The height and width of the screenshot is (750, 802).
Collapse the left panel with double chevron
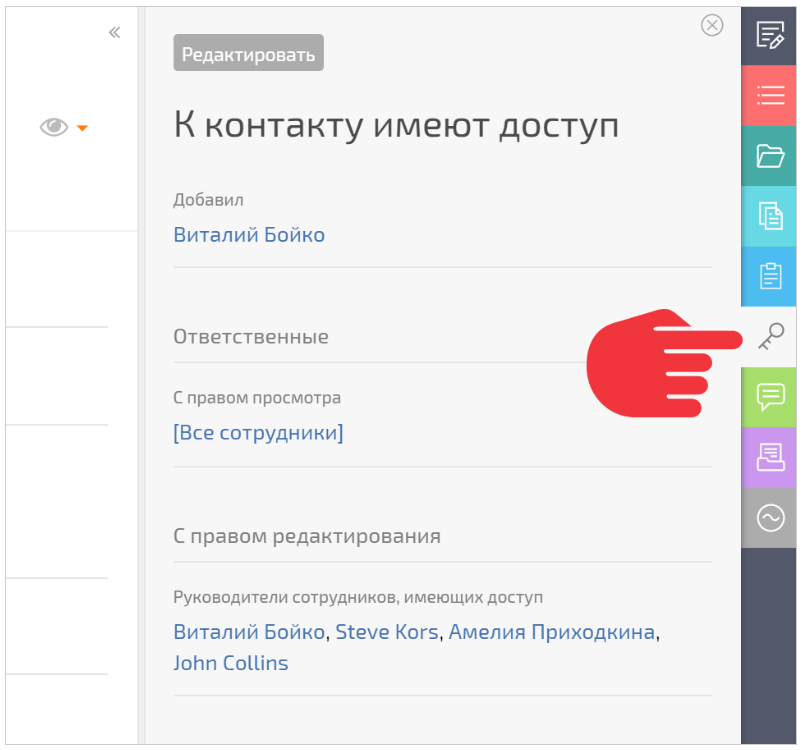(114, 33)
